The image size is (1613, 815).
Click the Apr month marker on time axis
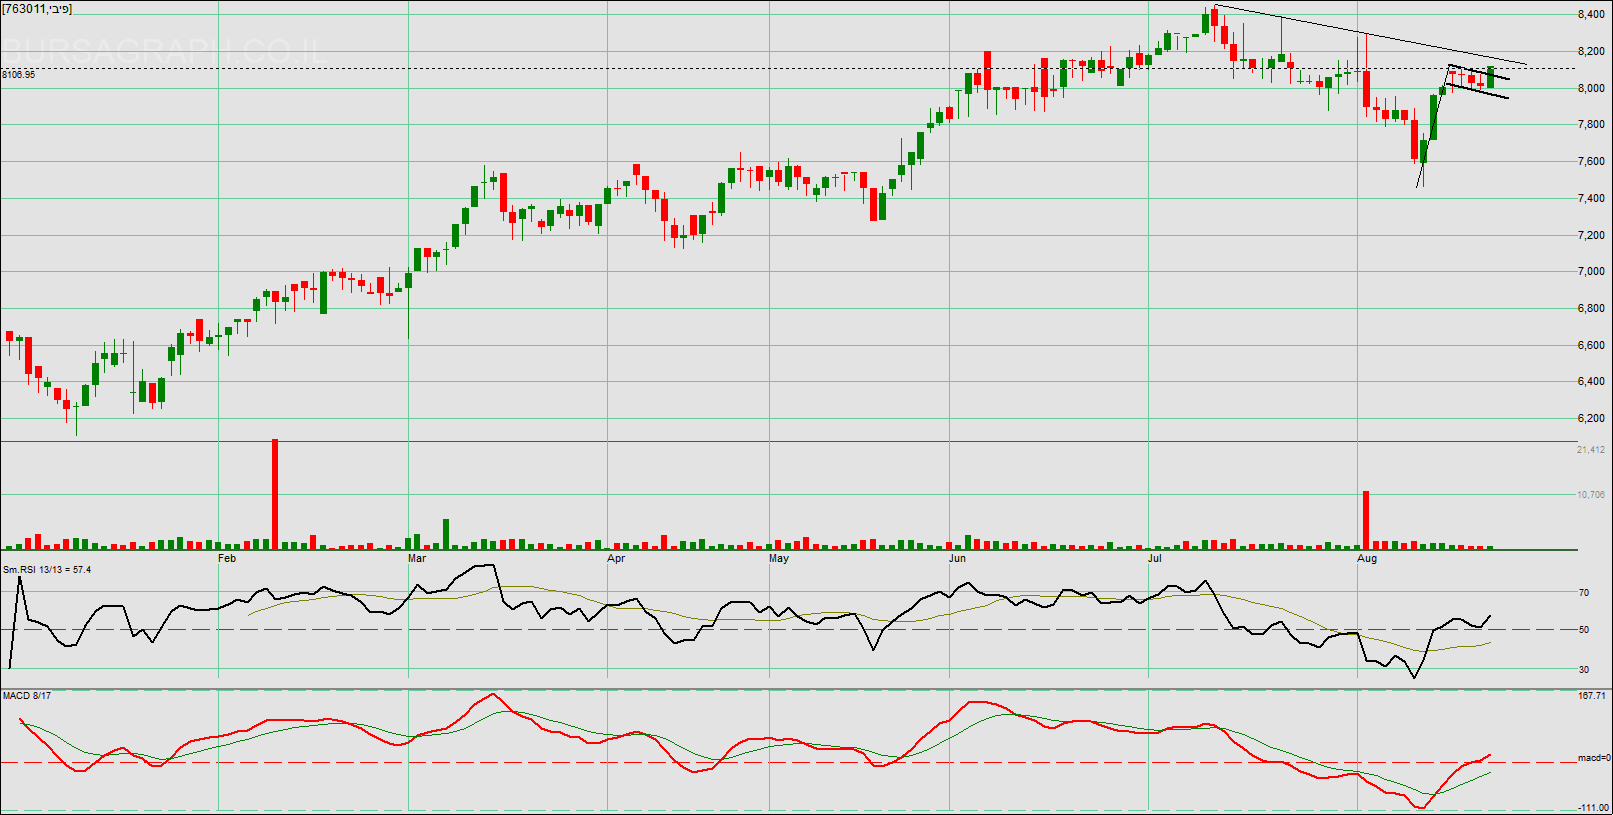click(x=616, y=558)
